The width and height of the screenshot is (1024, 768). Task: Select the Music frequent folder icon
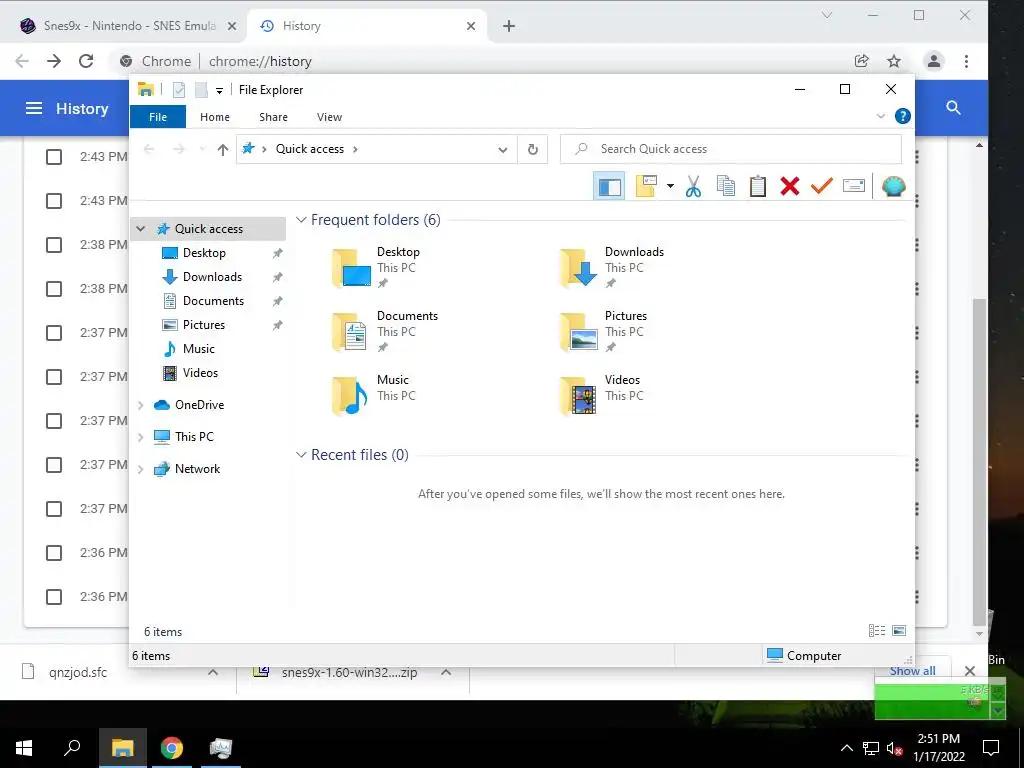[350, 396]
